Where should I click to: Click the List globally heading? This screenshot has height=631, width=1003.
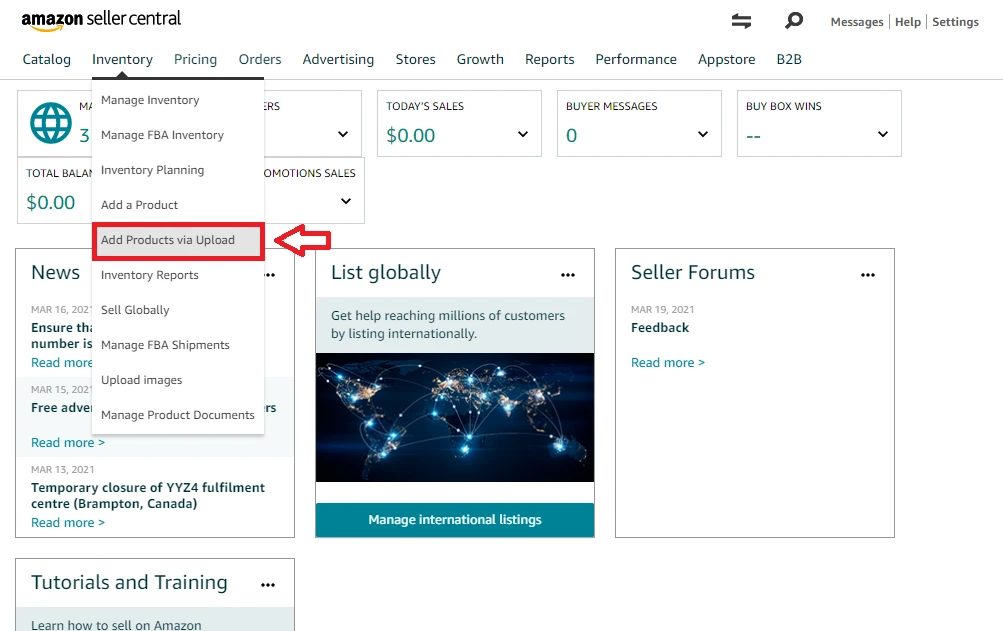pos(386,273)
